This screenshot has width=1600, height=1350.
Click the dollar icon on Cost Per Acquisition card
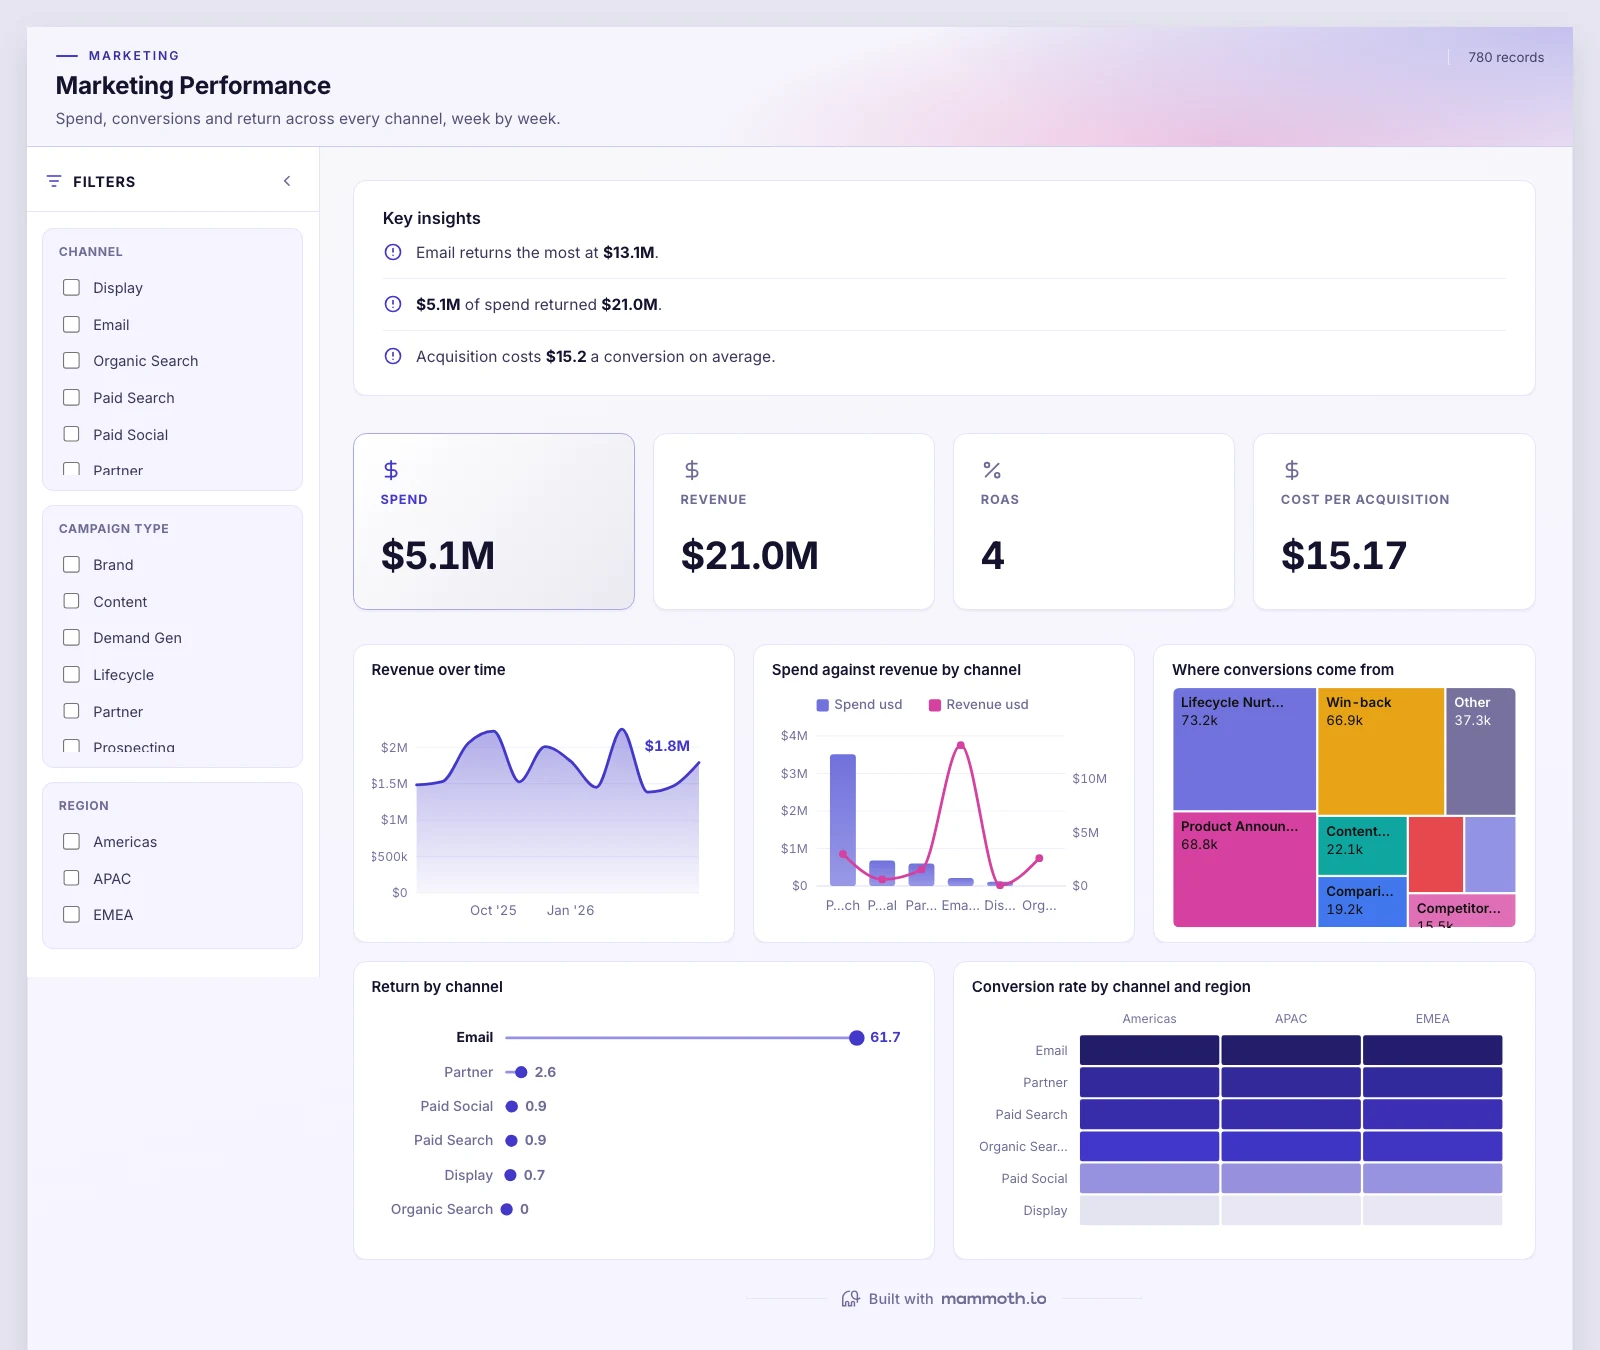pyautogui.click(x=1291, y=470)
